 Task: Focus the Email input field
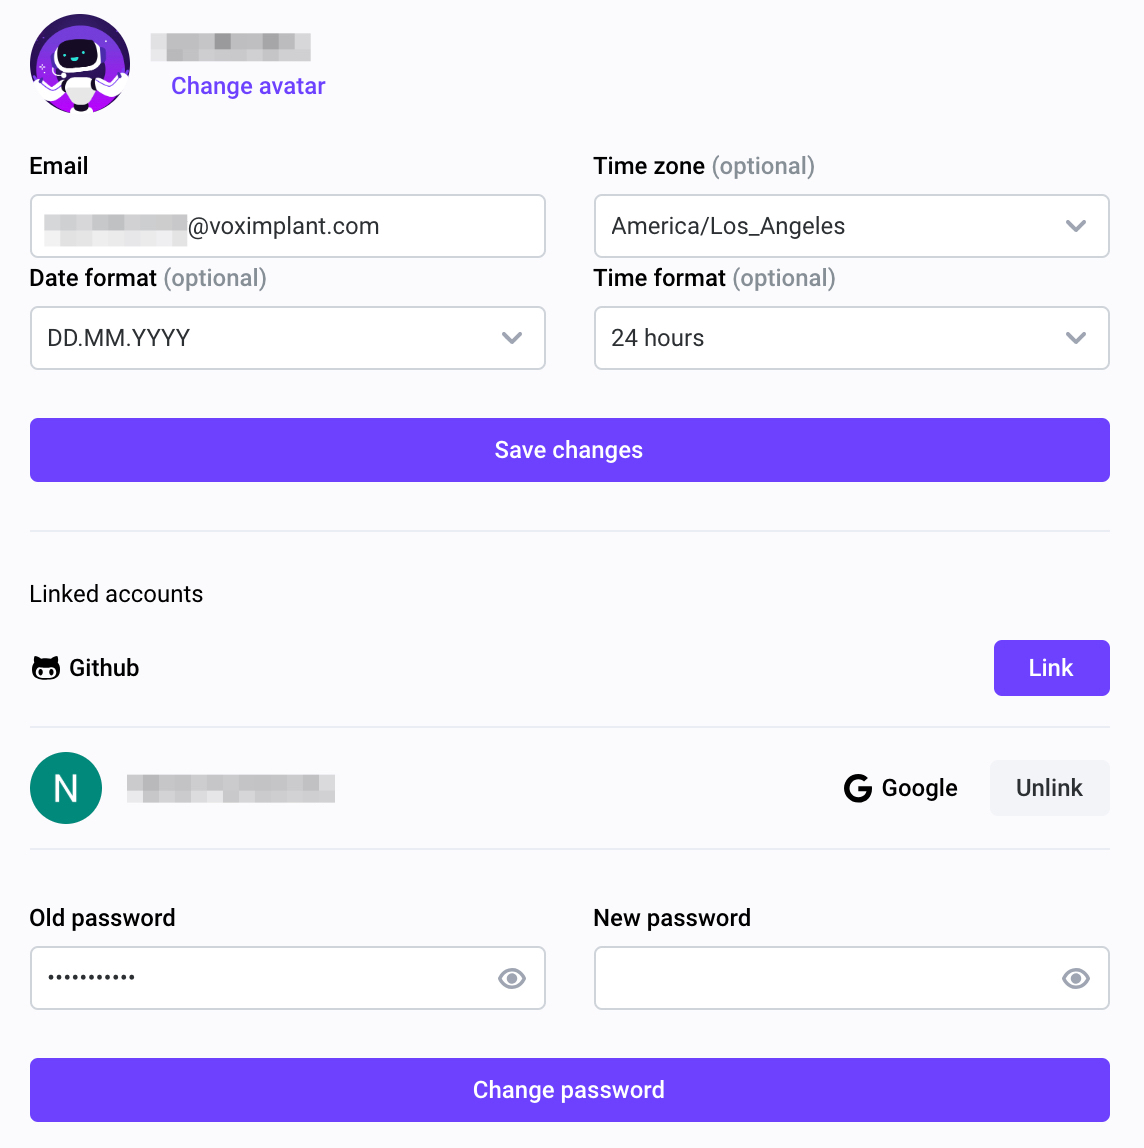tap(288, 226)
